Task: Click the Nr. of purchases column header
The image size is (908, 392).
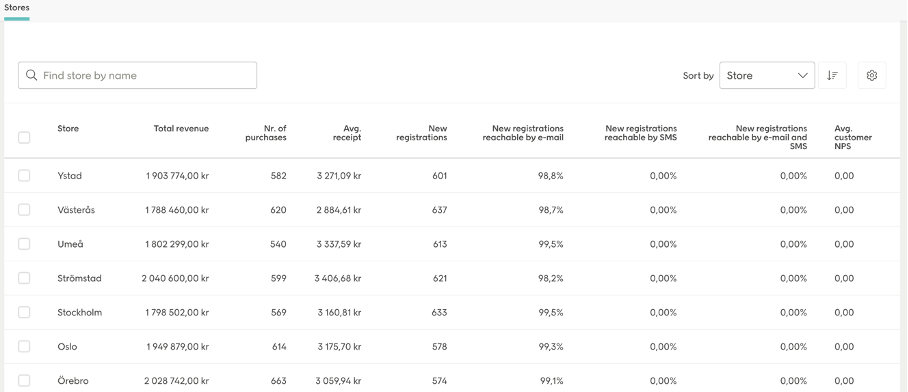Action: [x=266, y=133]
